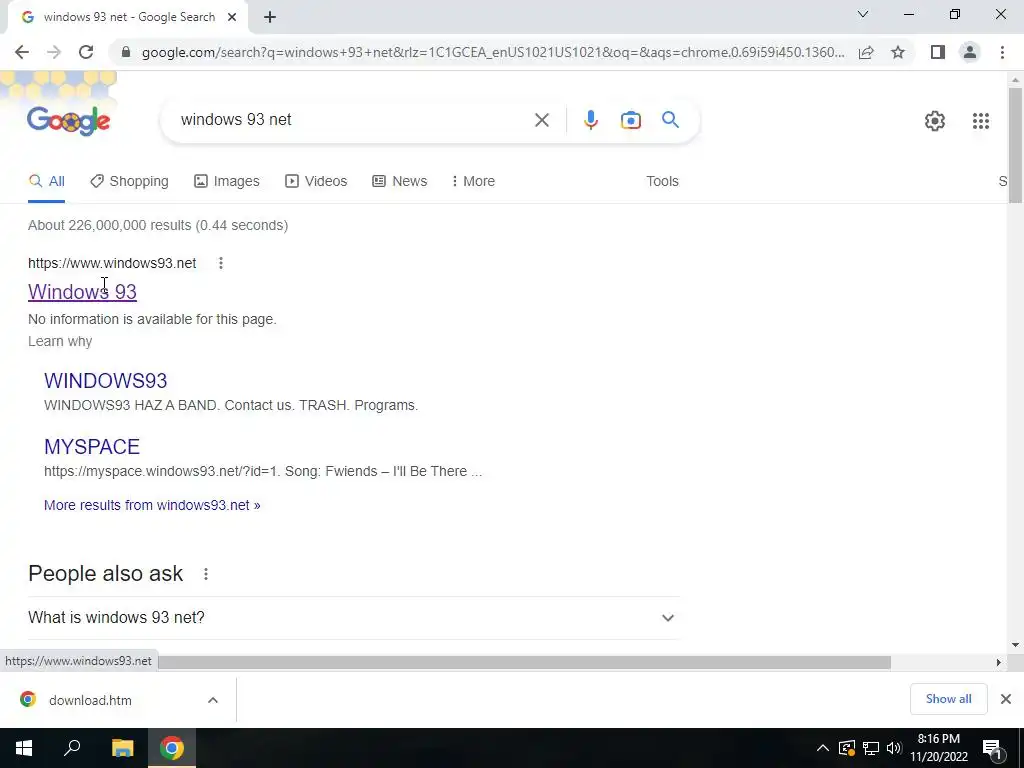This screenshot has height=768, width=1024.
Task: Open the clock showing 8:16 PM
Action: 939,748
